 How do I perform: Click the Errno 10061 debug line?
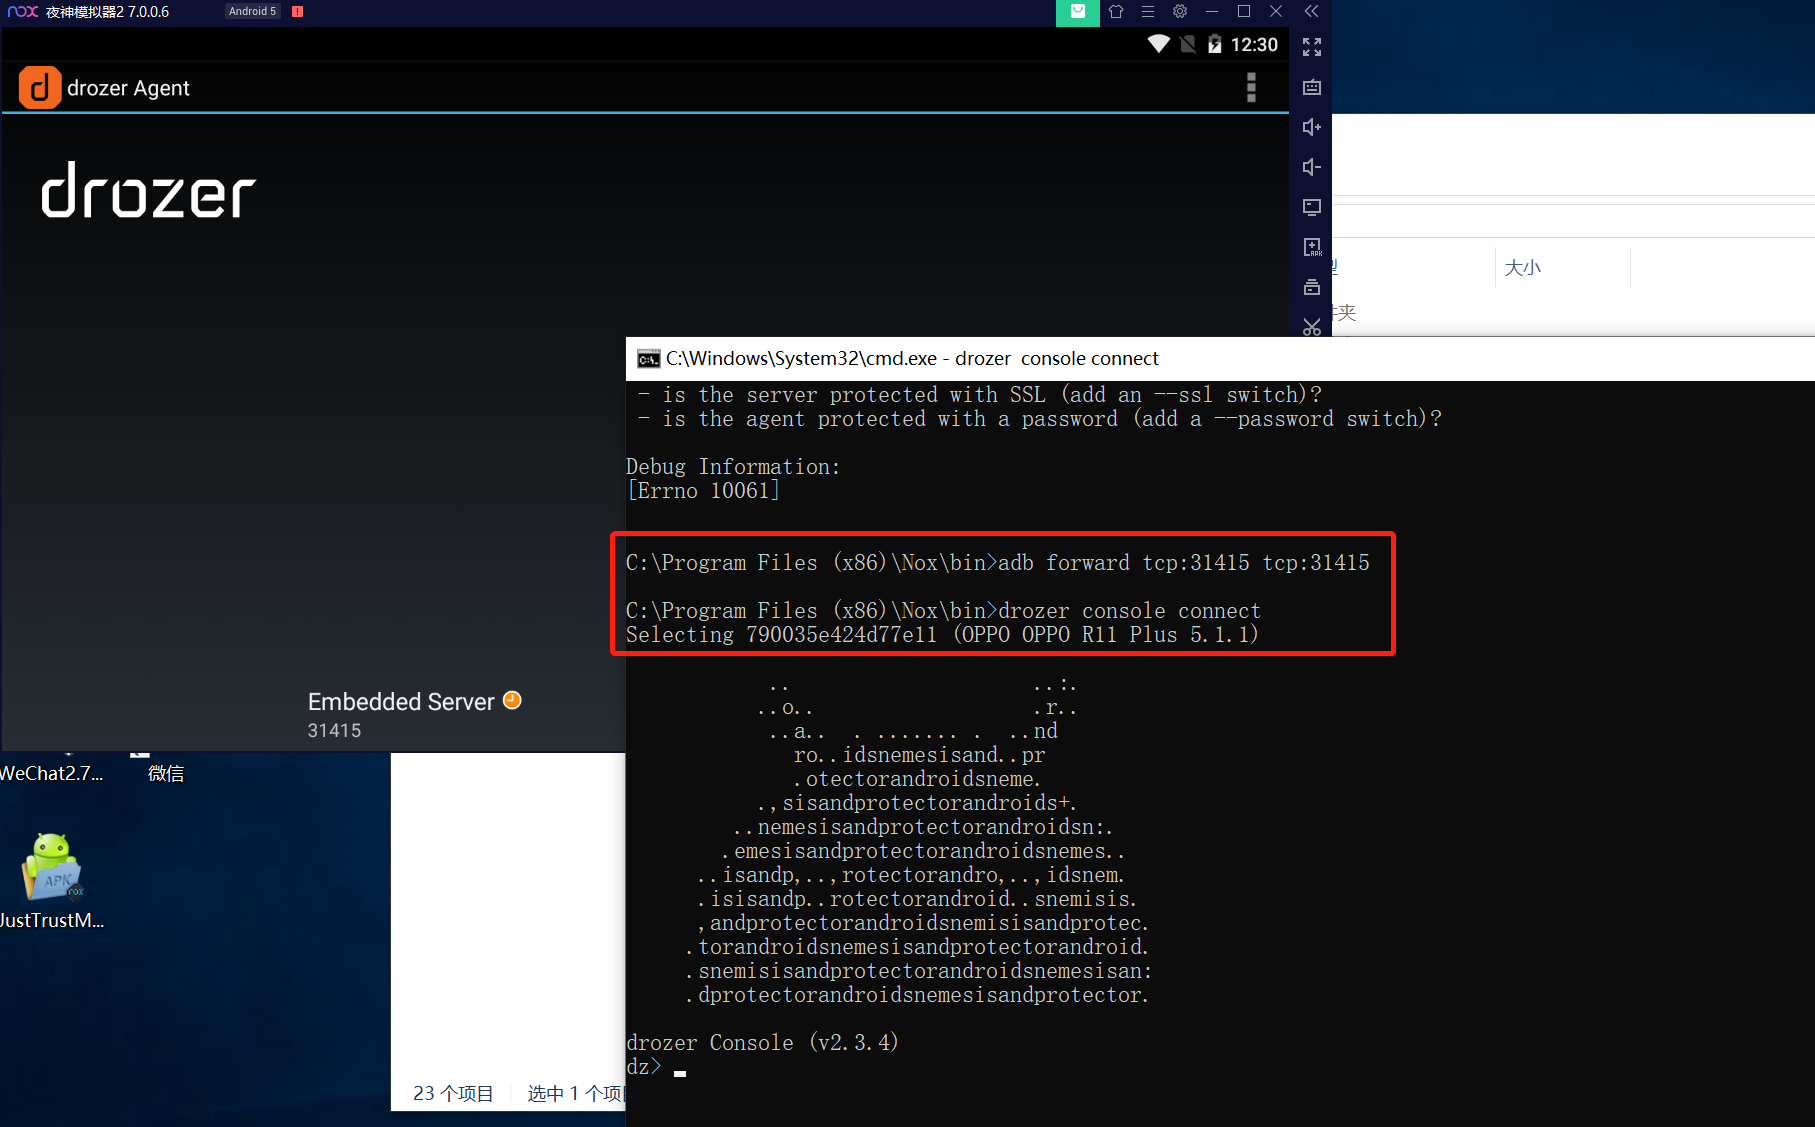tap(702, 491)
